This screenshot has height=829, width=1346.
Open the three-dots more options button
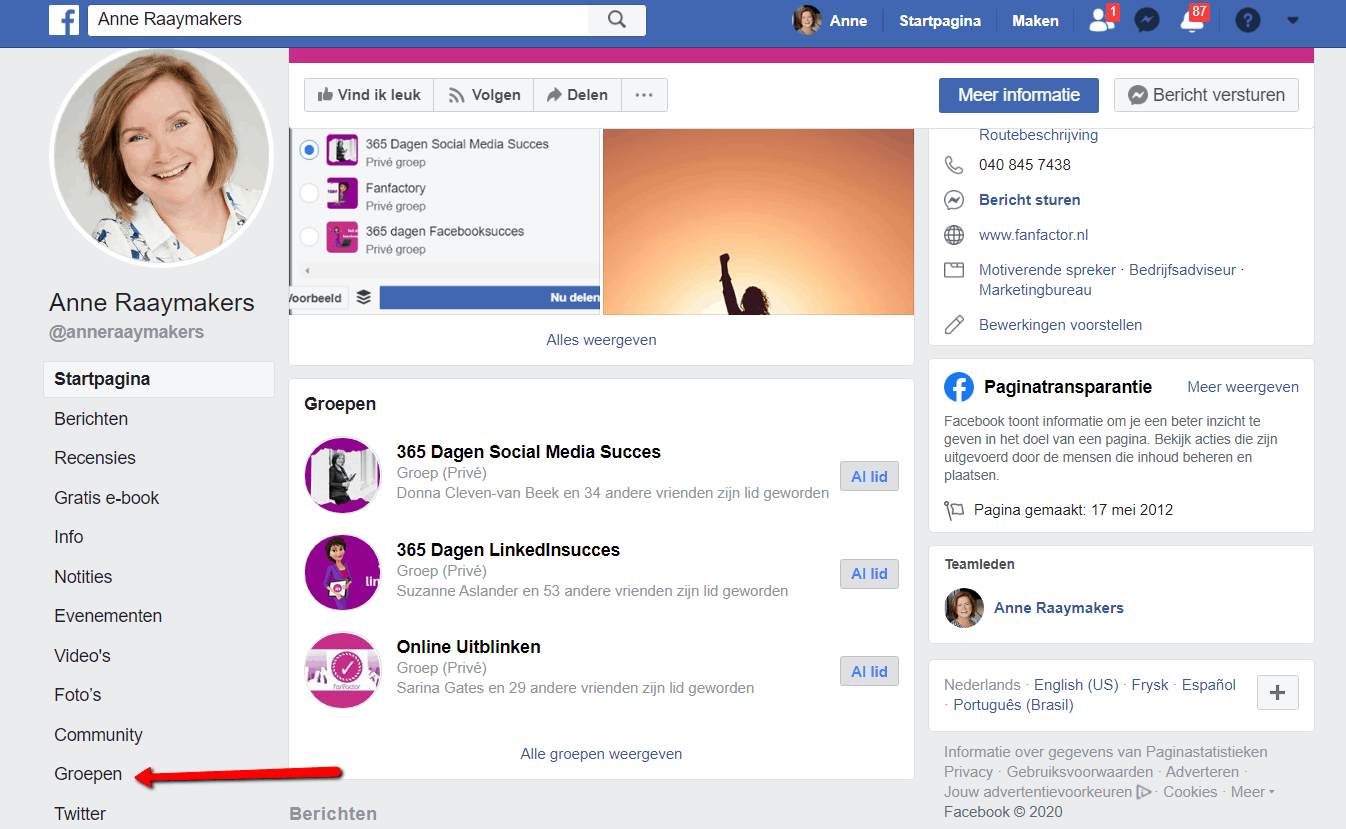(644, 95)
